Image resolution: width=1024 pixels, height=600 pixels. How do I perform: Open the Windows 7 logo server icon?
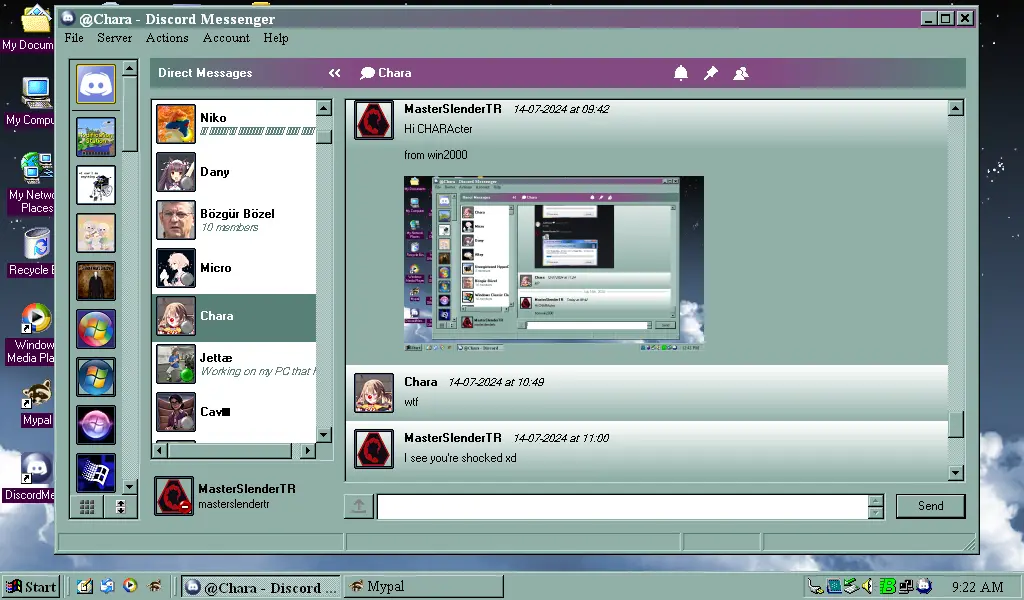[96, 377]
